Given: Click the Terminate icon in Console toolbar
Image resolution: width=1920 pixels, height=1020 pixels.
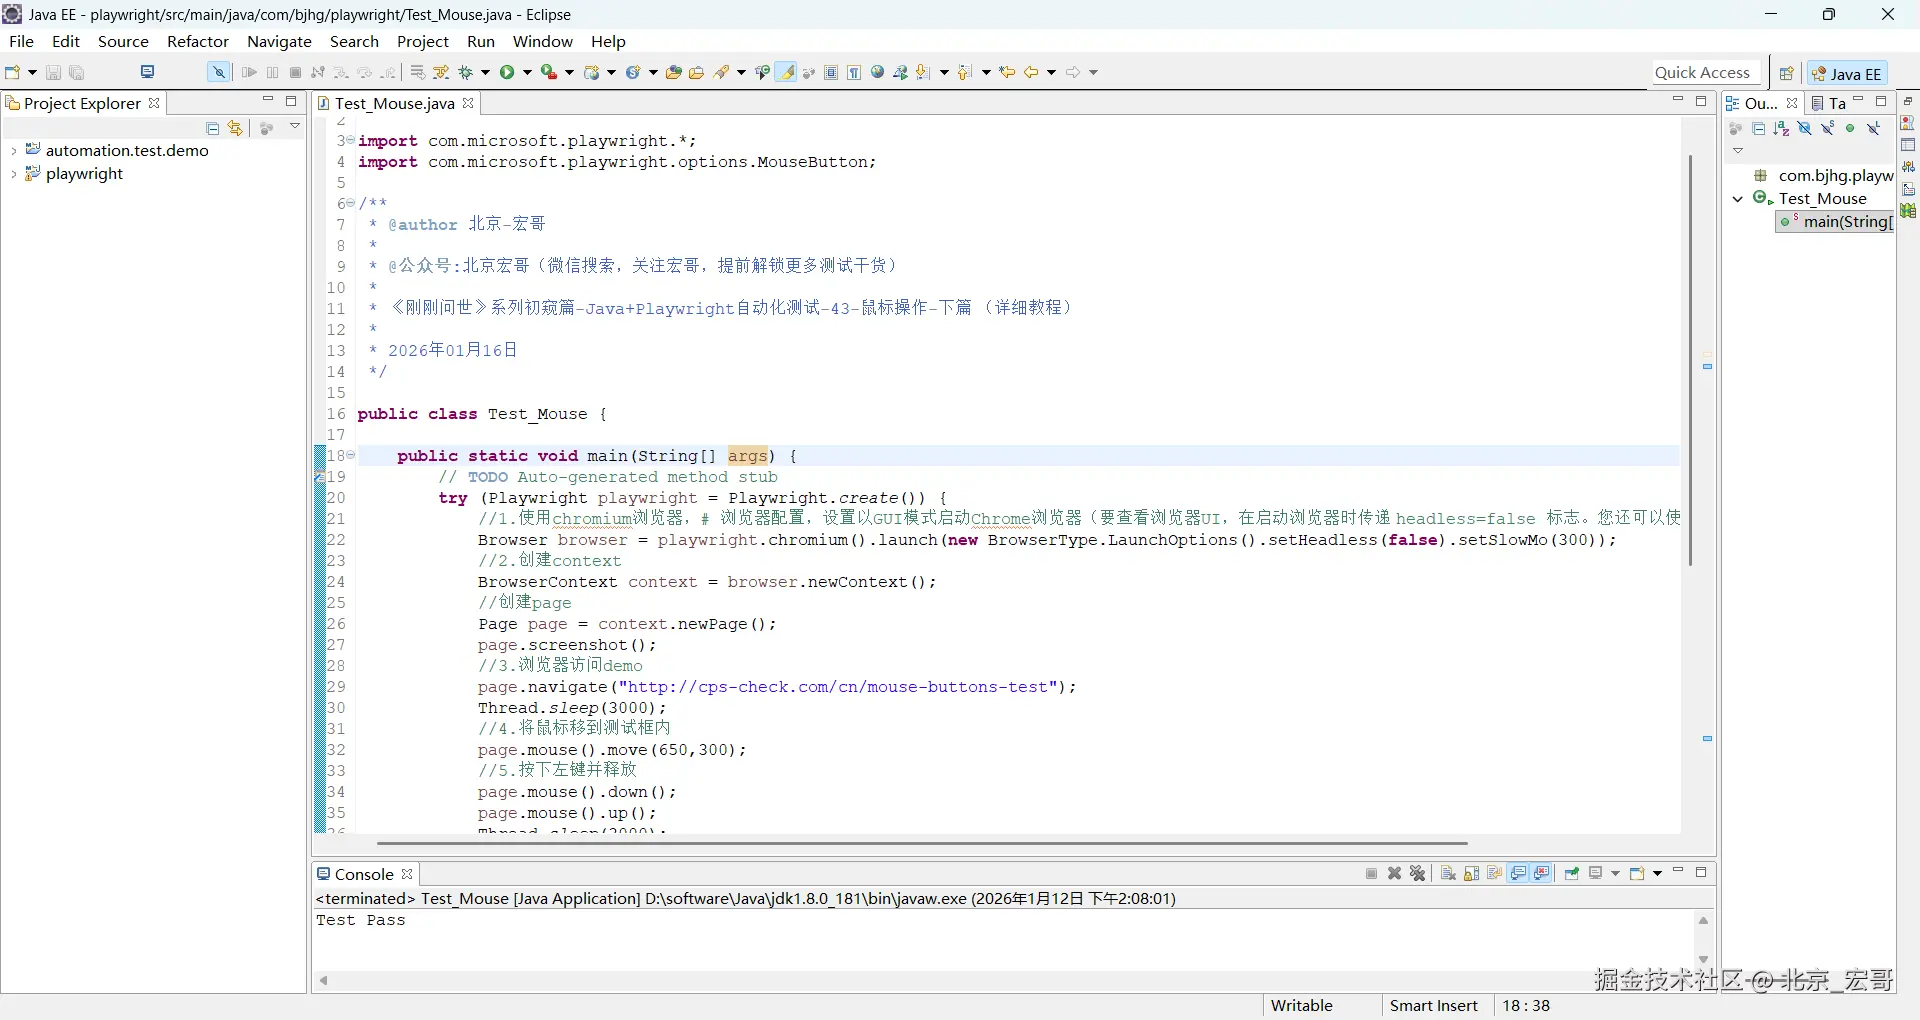Looking at the screenshot, I should (x=1371, y=873).
